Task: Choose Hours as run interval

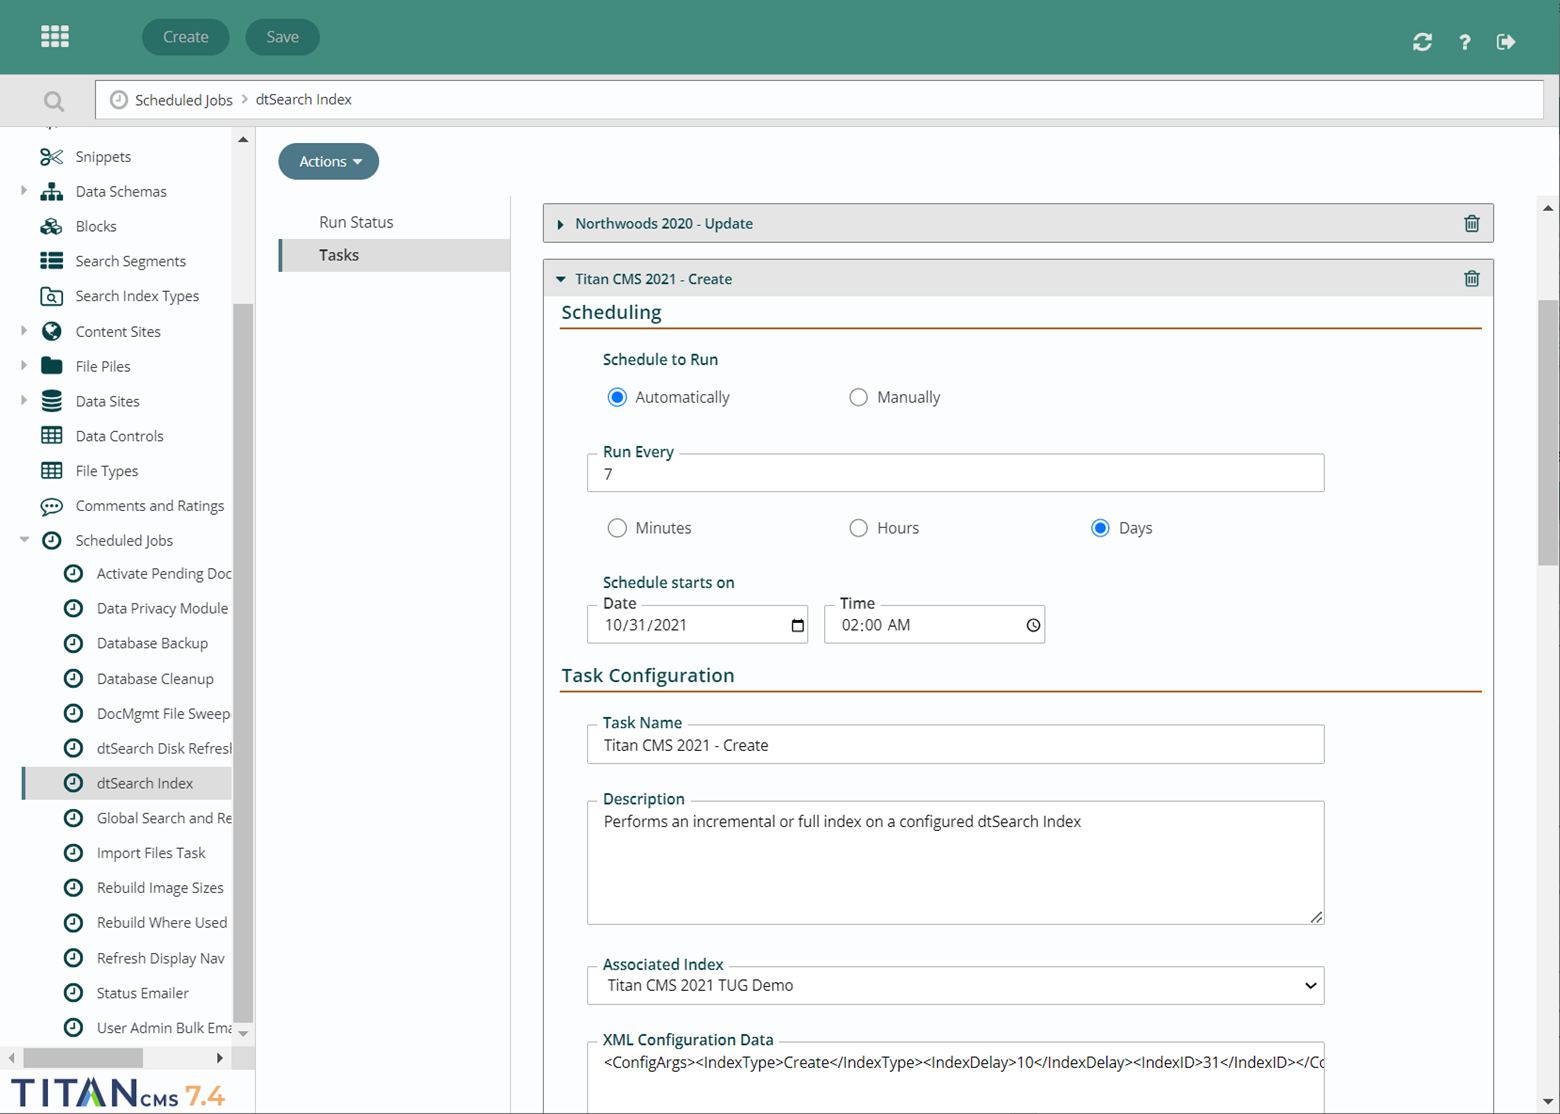Action: [858, 528]
